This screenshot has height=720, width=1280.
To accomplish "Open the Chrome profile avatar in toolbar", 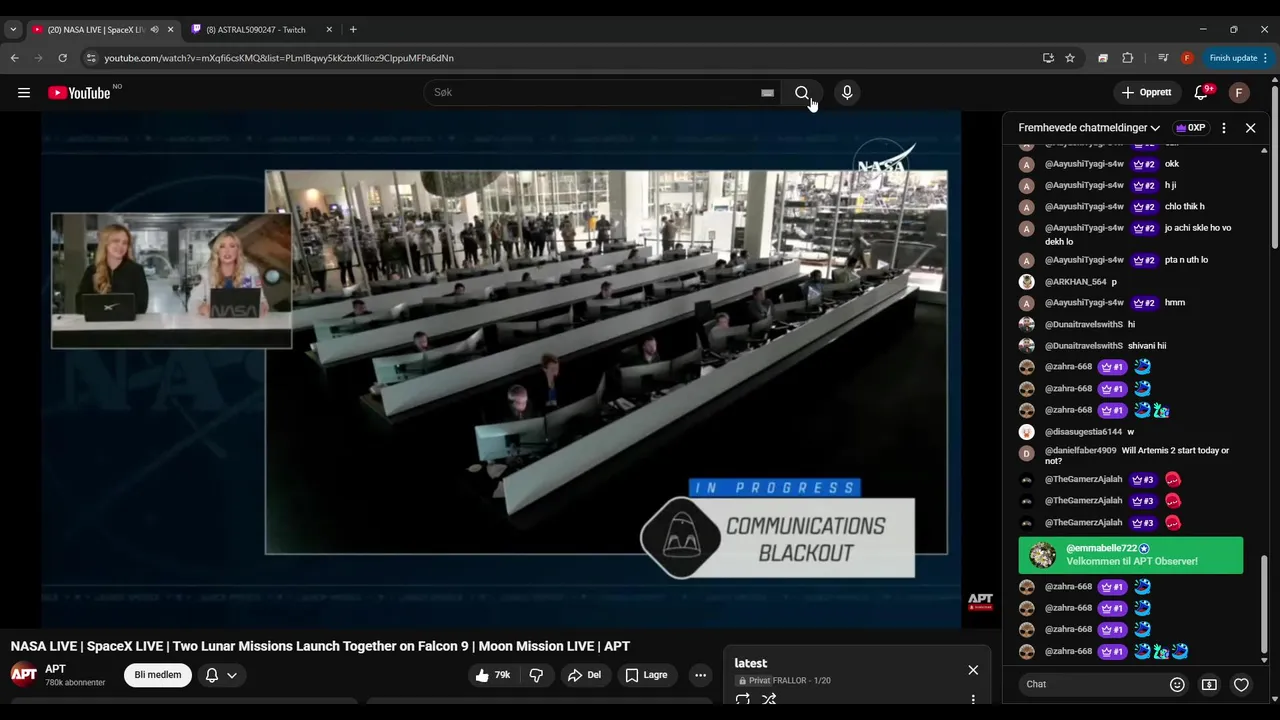I will pos(1187,58).
